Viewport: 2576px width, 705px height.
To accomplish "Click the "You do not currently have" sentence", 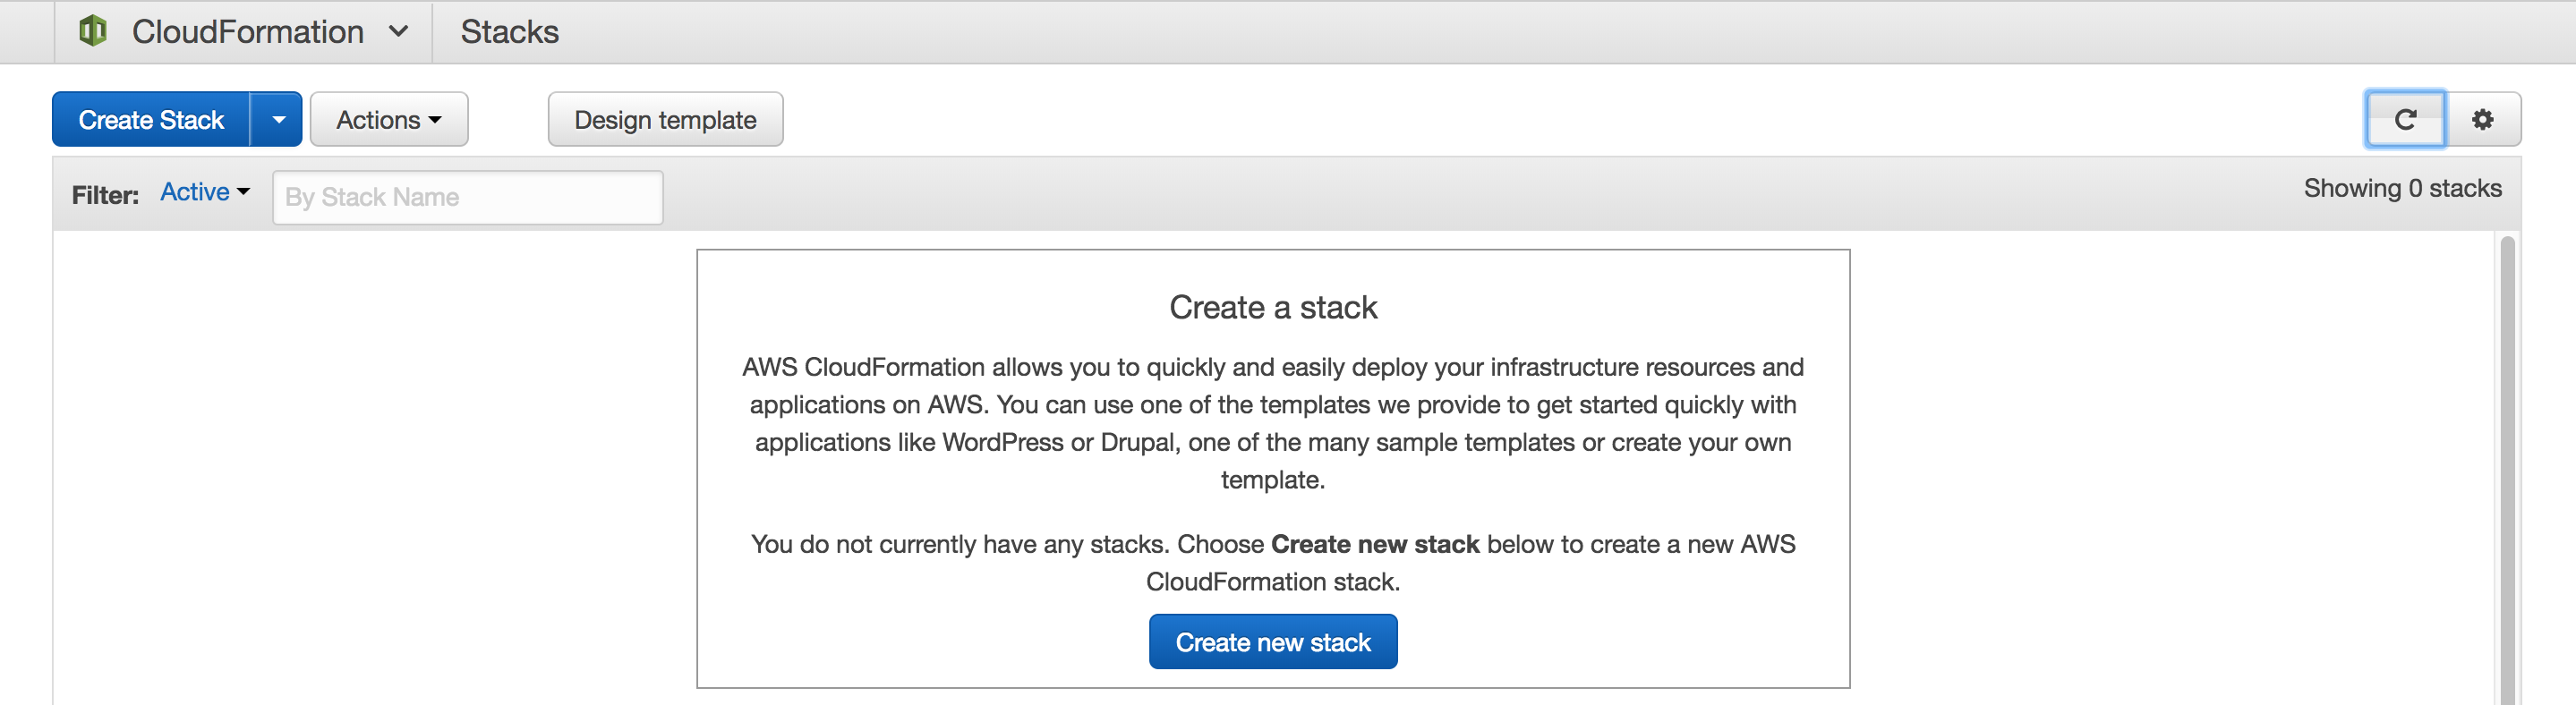I will point(1009,544).
